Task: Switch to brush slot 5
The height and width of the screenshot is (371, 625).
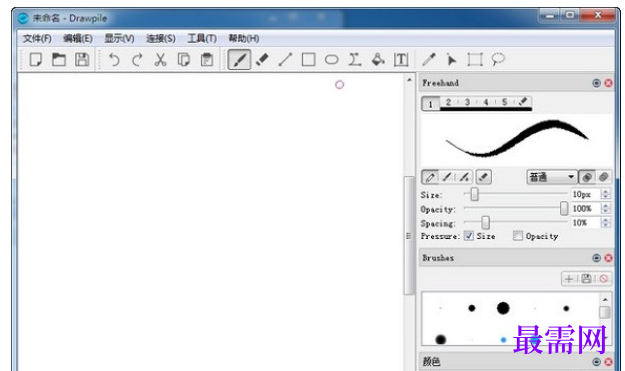Action: point(504,102)
